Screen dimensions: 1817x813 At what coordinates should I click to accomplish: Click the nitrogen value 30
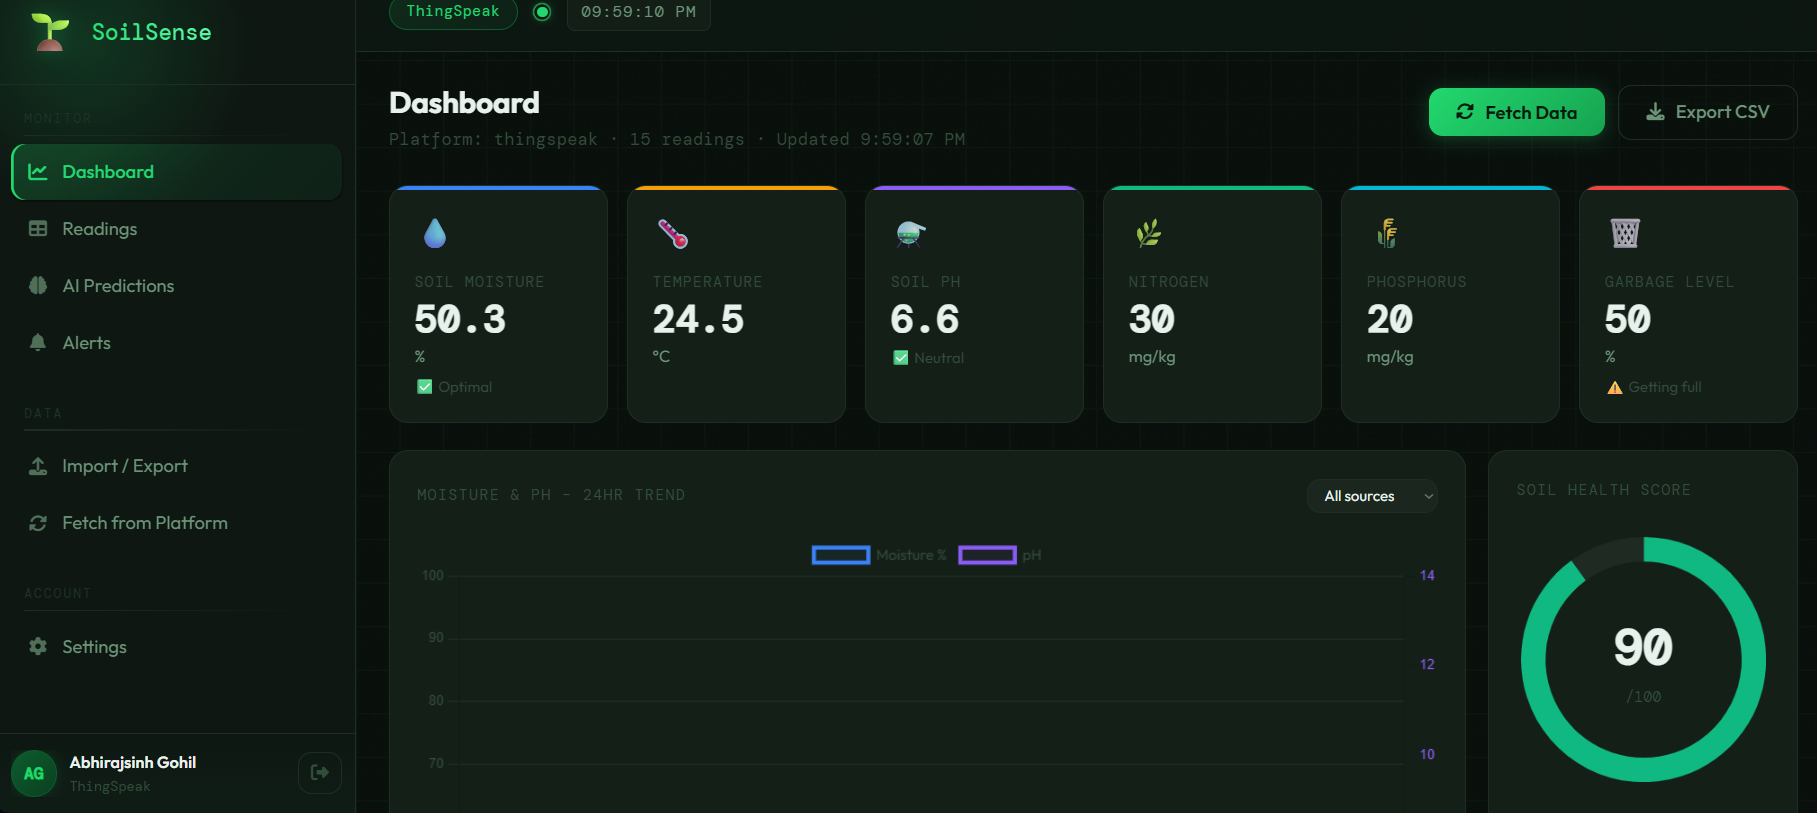tap(1152, 319)
